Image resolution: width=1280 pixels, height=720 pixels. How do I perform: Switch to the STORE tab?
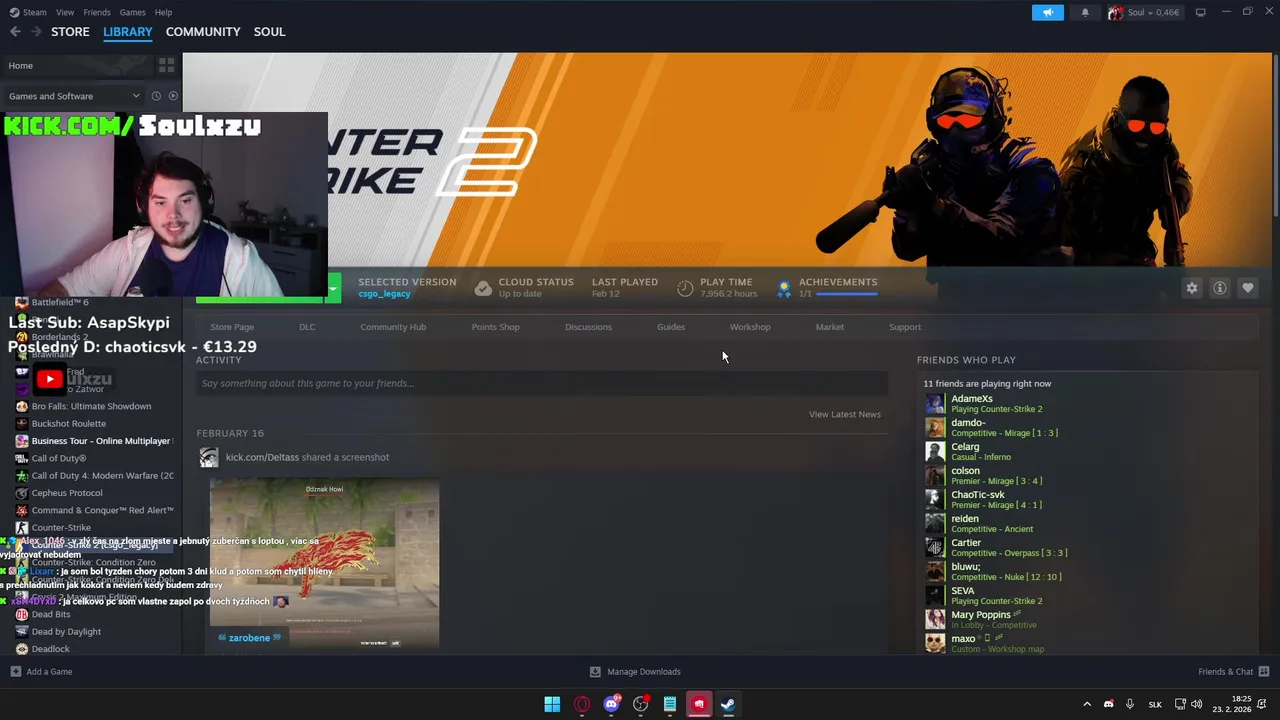pos(70,32)
